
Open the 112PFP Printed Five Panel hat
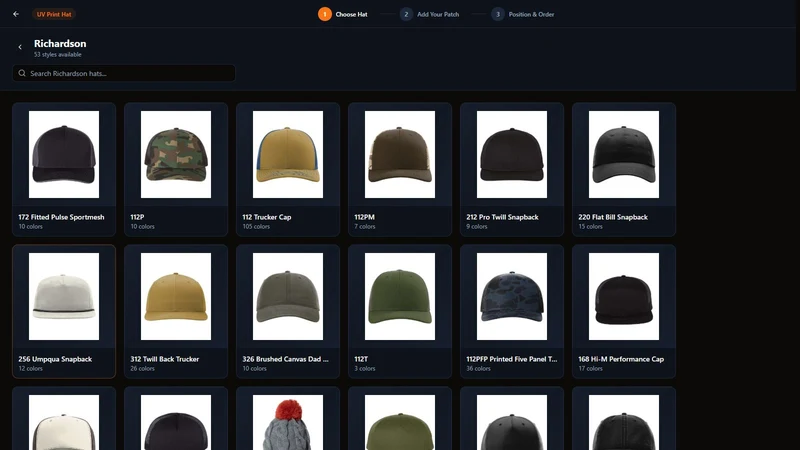pyautogui.click(x=512, y=311)
